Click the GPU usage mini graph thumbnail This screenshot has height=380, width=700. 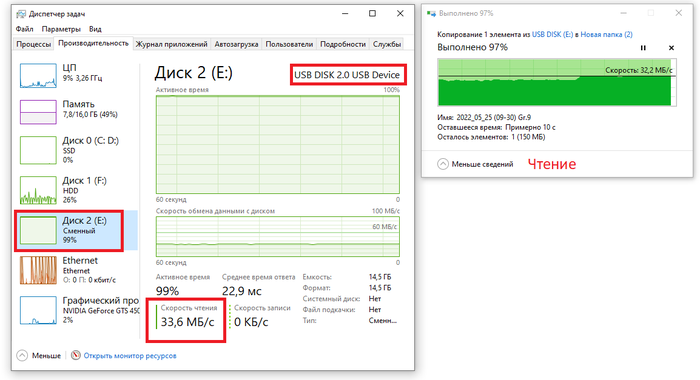click(38, 310)
